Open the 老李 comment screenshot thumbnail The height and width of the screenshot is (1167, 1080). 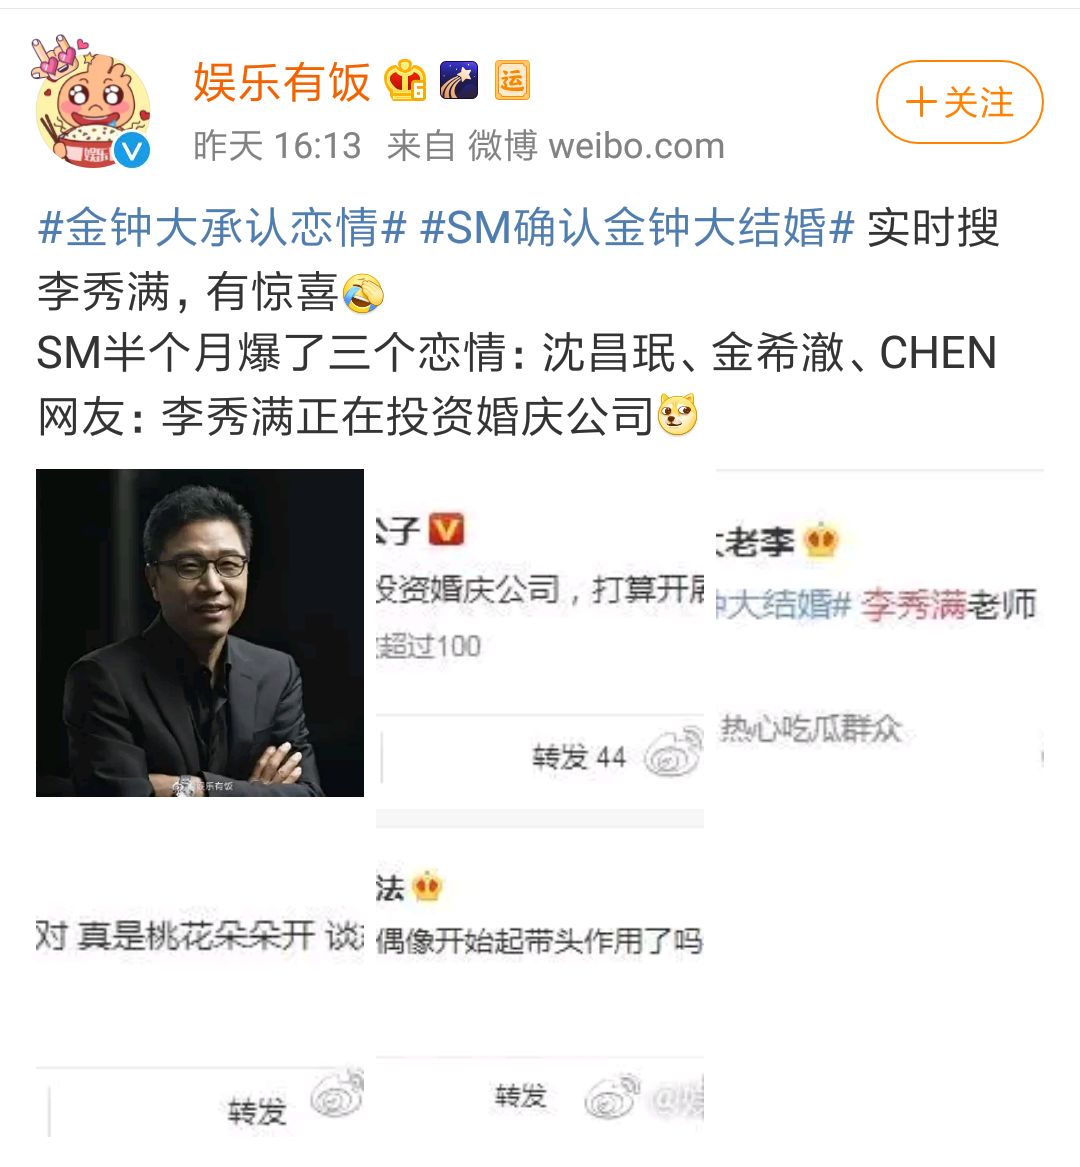[880, 633]
